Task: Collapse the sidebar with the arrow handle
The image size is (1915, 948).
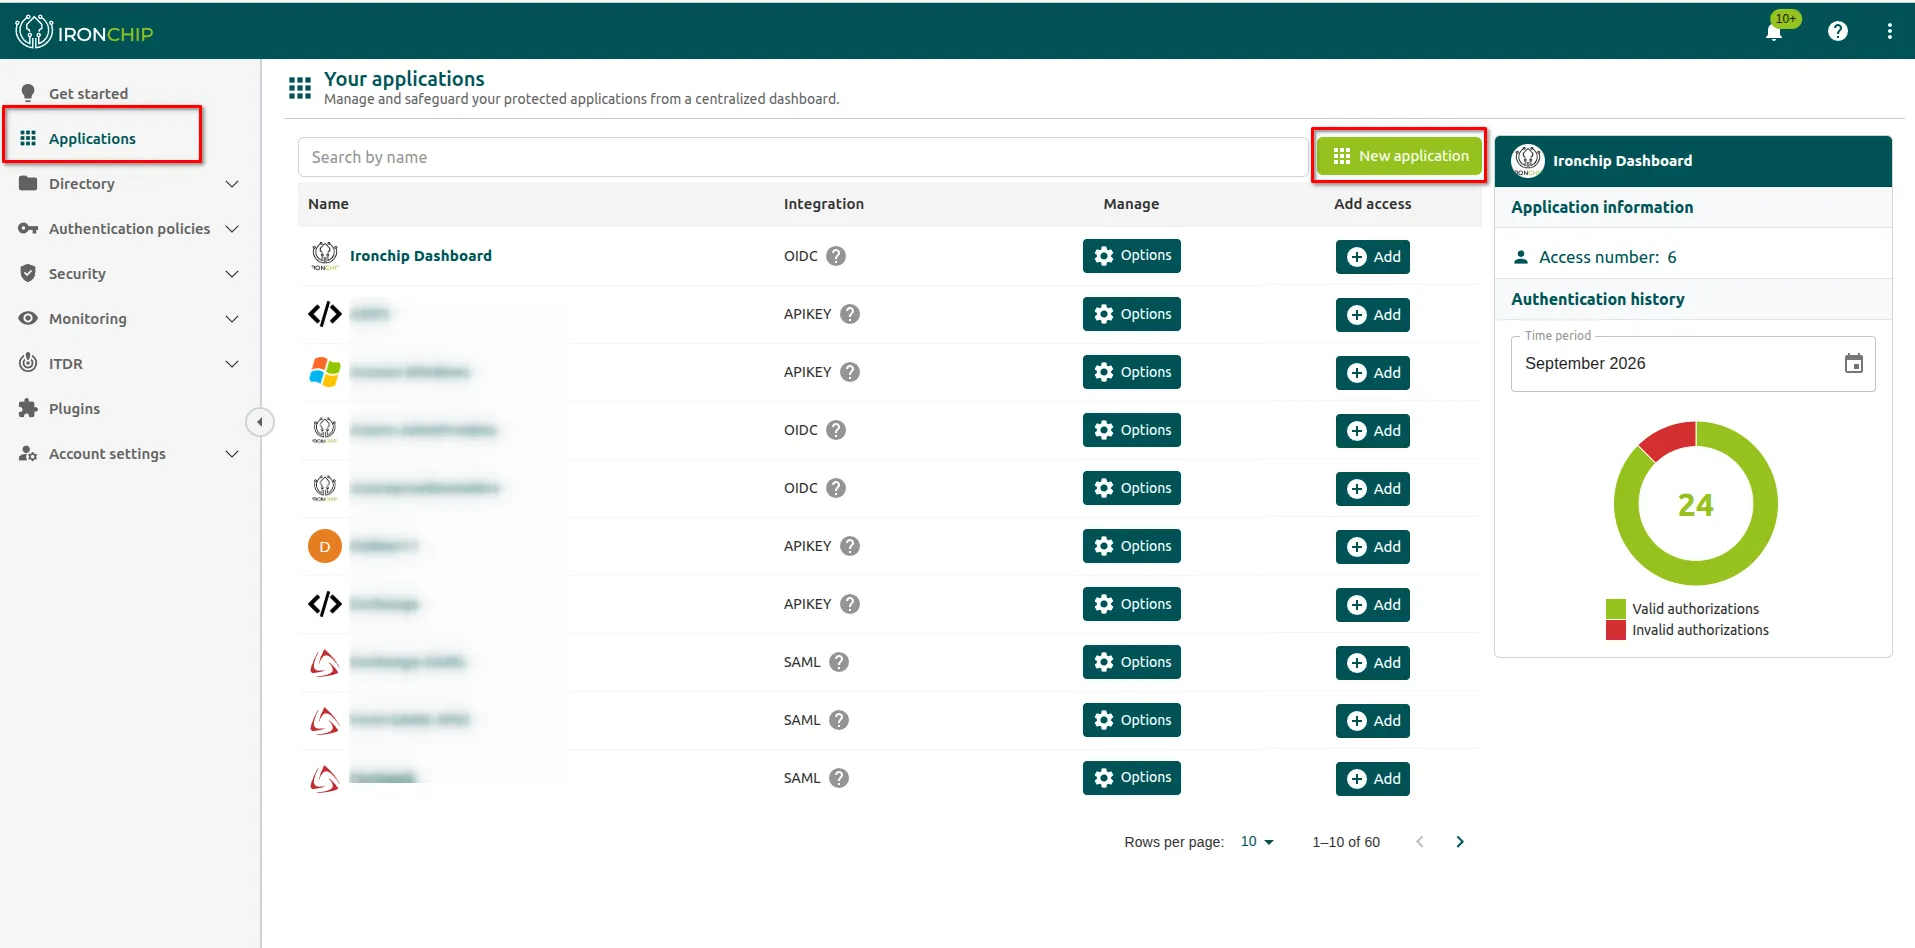Action: click(260, 422)
